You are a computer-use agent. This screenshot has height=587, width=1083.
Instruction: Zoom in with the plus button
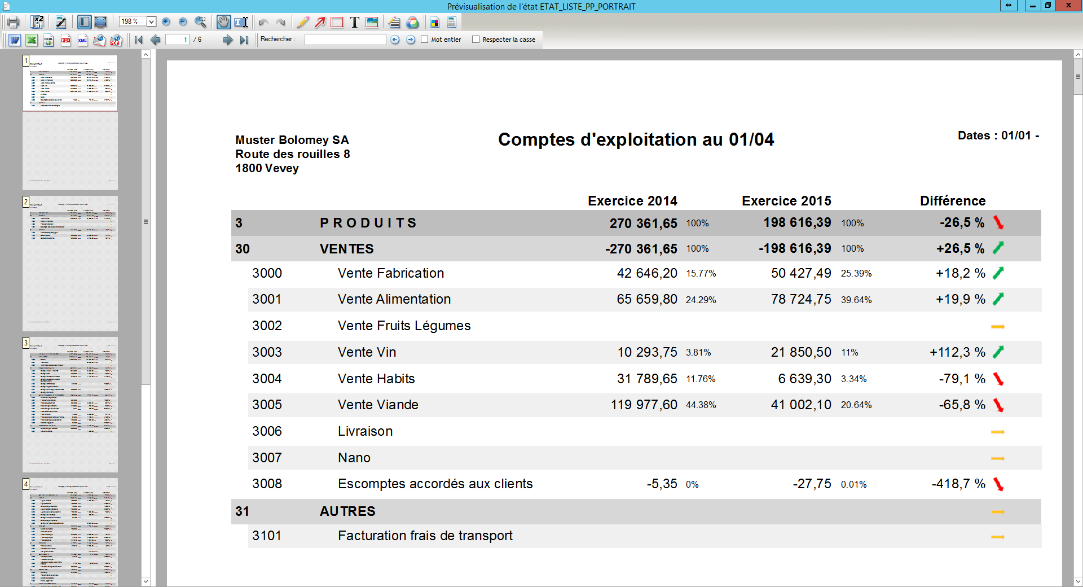166,22
